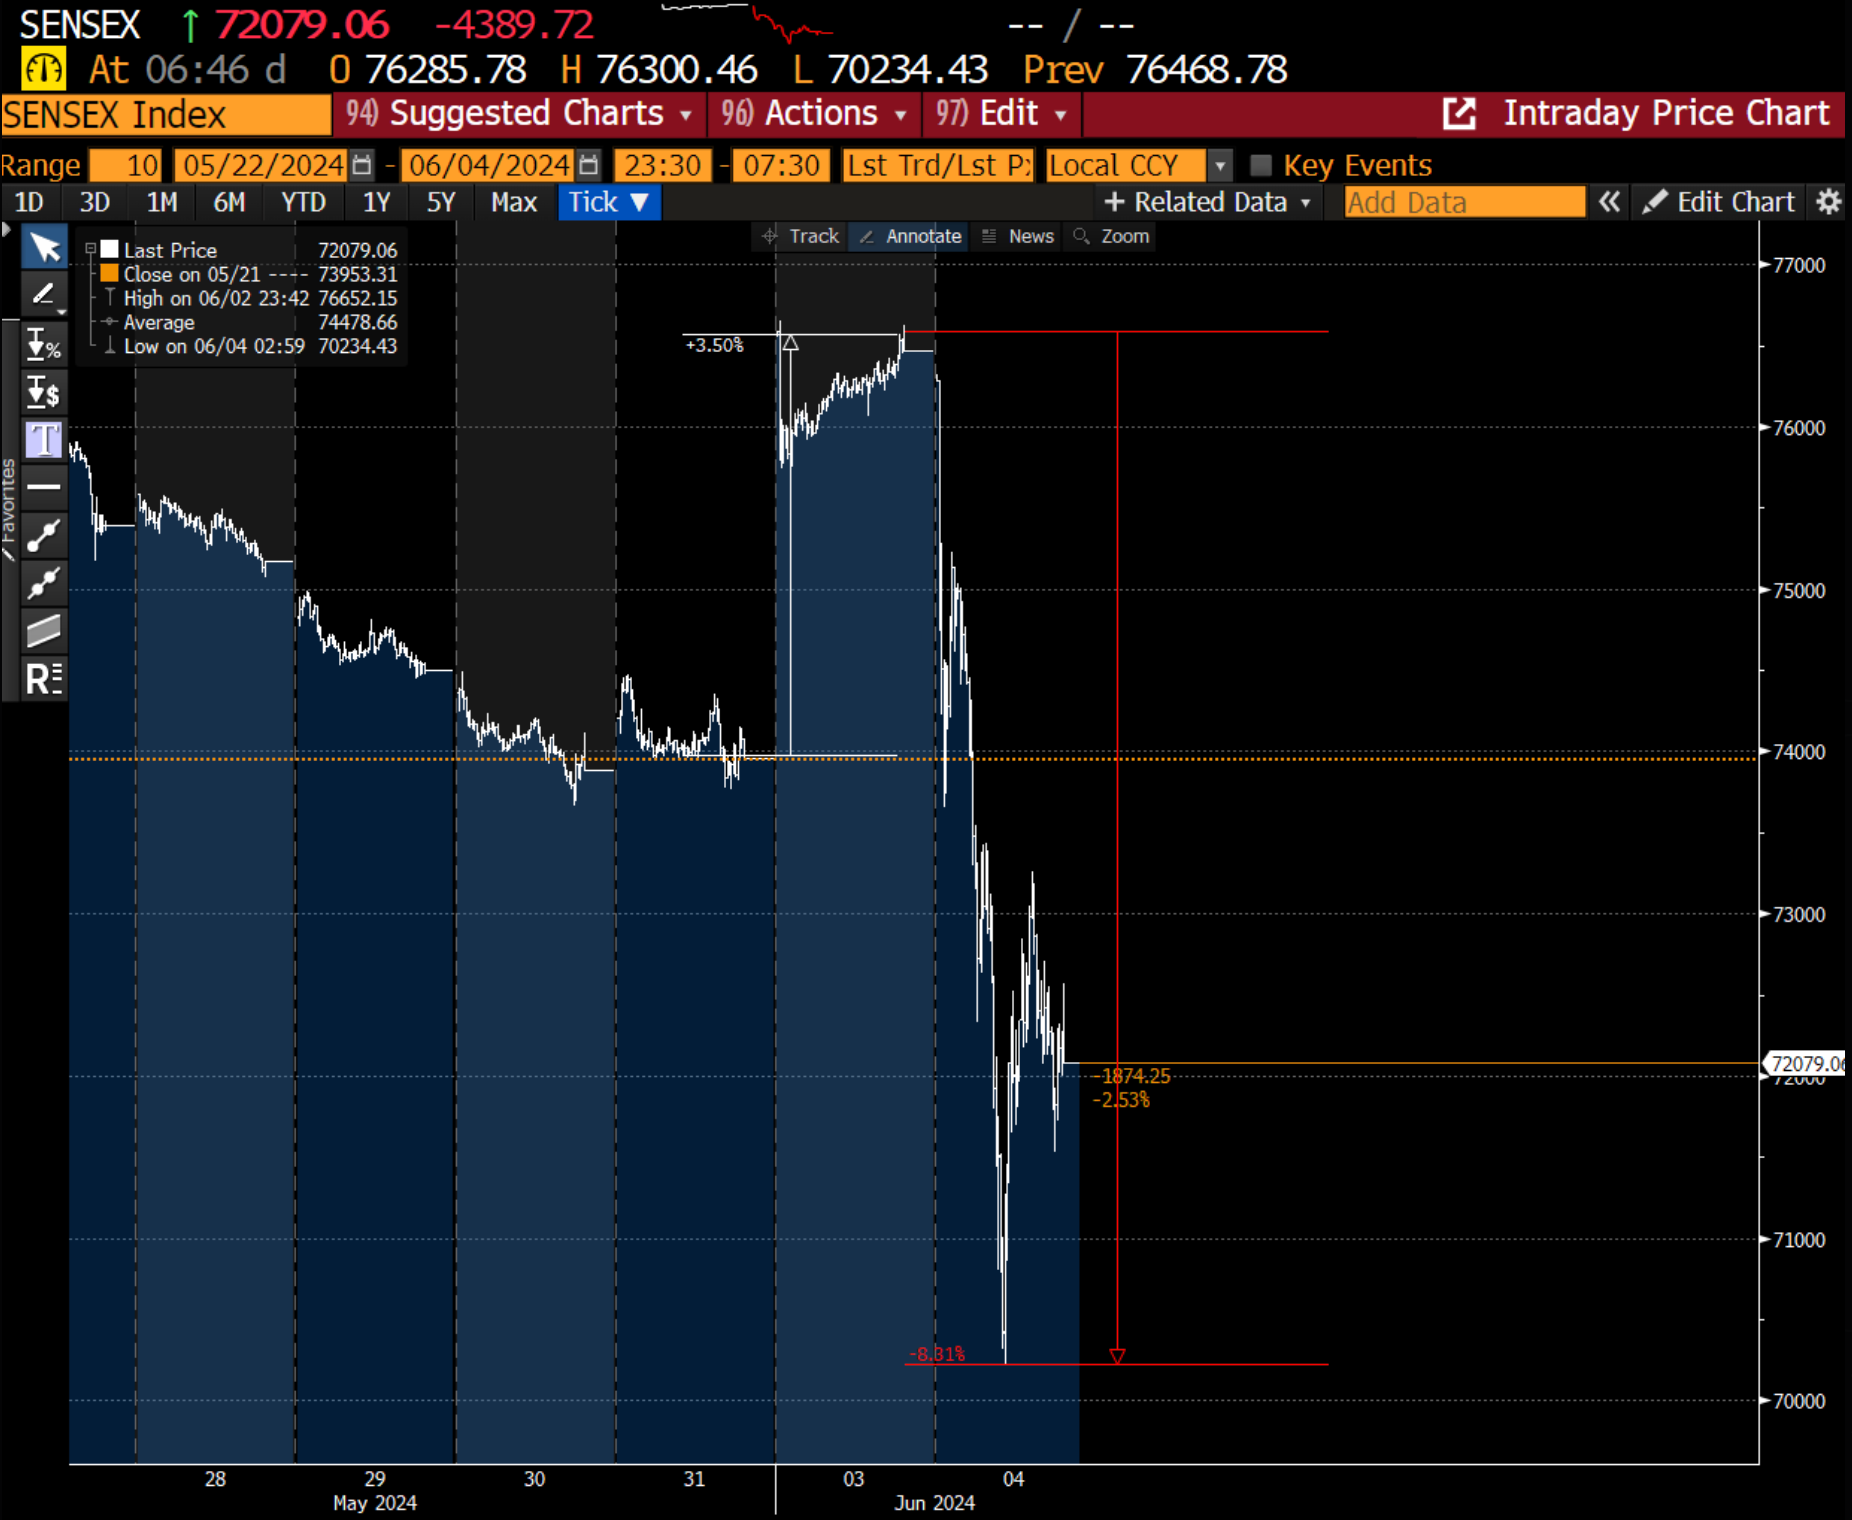Select the 1D range tab
The width and height of the screenshot is (1852, 1520).
[29, 202]
